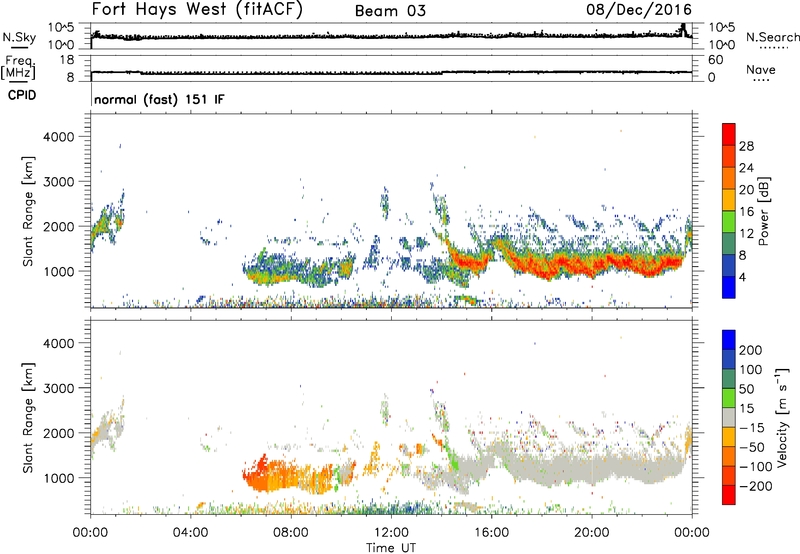800x554 pixels.
Task: Click the '2000' tick of the velocity panel
Action: (x=59, y=433)
